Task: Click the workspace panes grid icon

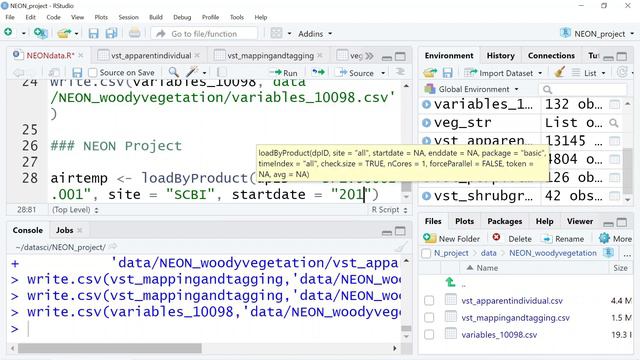Action: point(276,33)
